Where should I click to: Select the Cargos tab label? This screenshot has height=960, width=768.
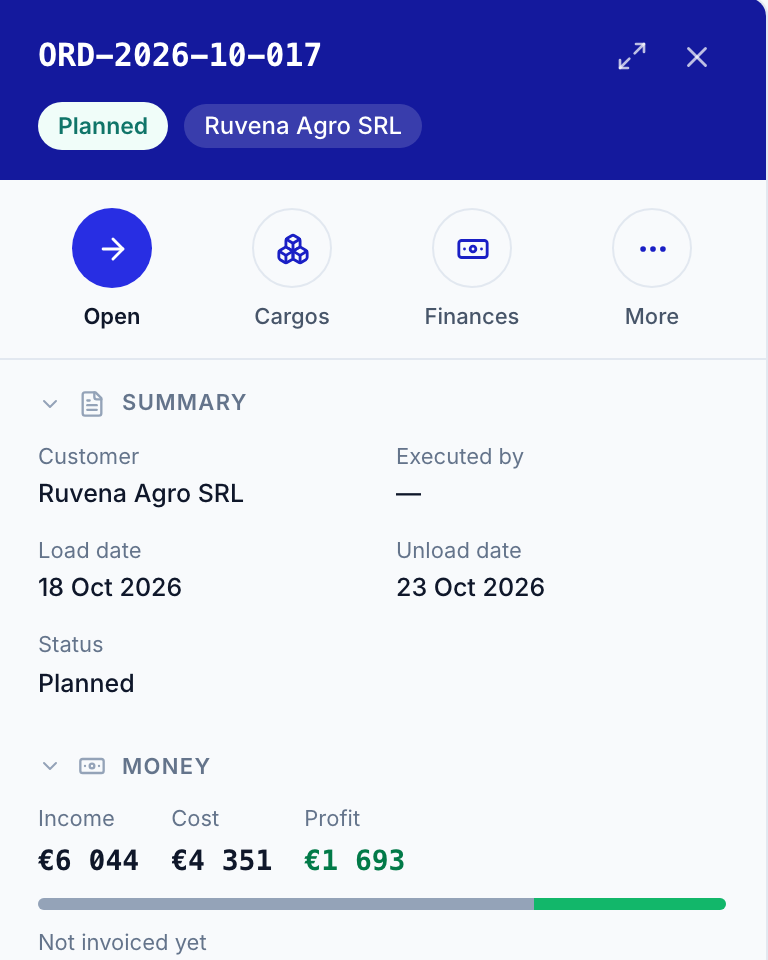coord(292,317)
